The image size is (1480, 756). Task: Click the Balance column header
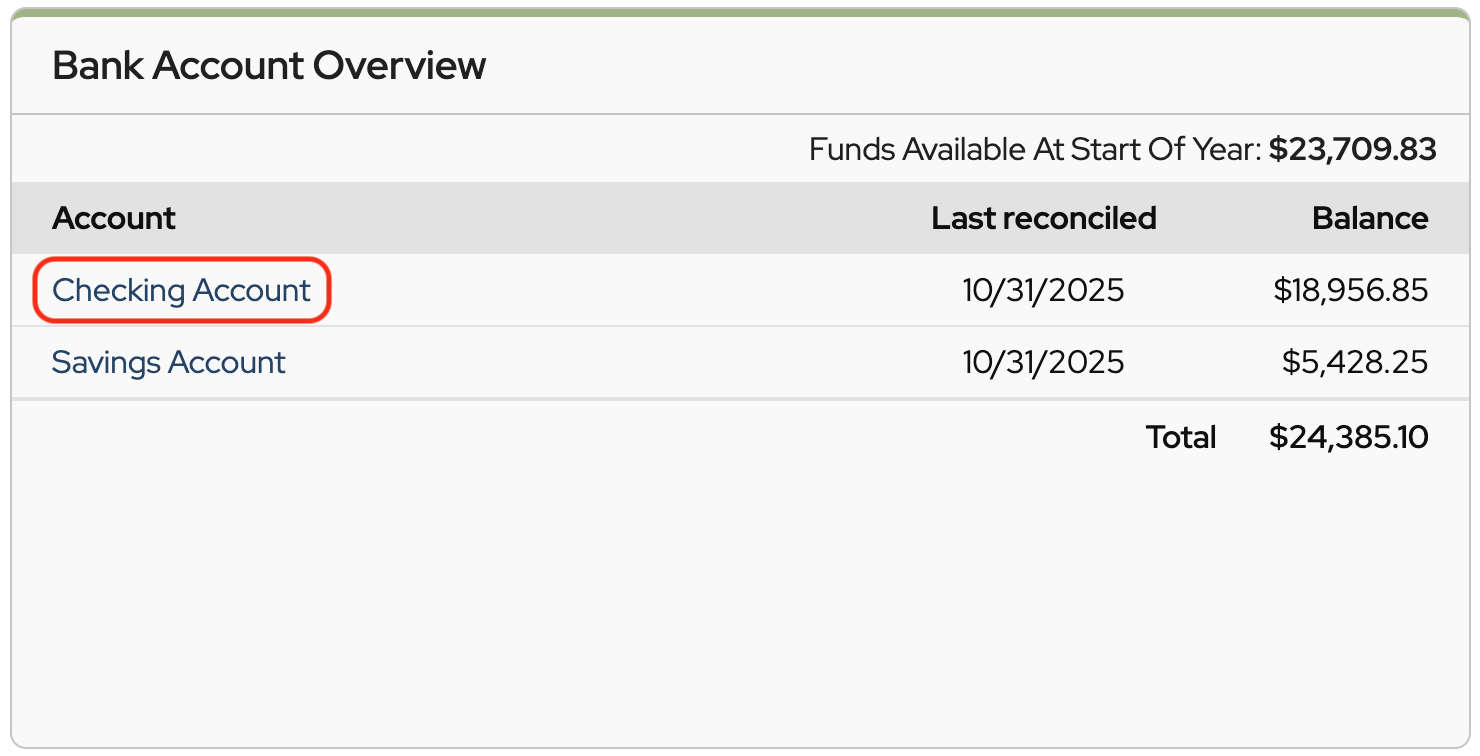tap(1369, 218)
